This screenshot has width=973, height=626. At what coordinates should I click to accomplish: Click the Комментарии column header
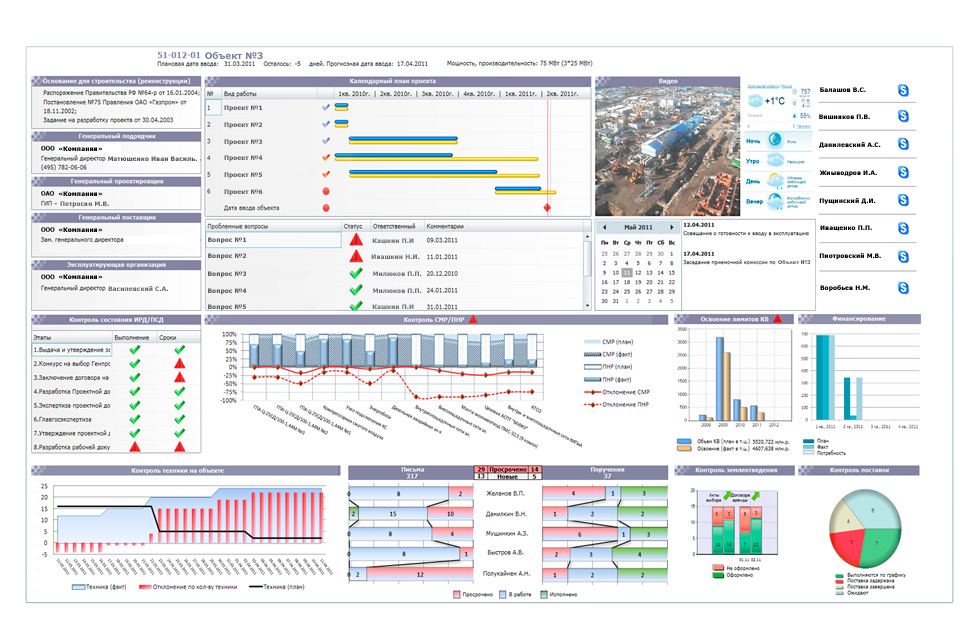click(445, 226)
